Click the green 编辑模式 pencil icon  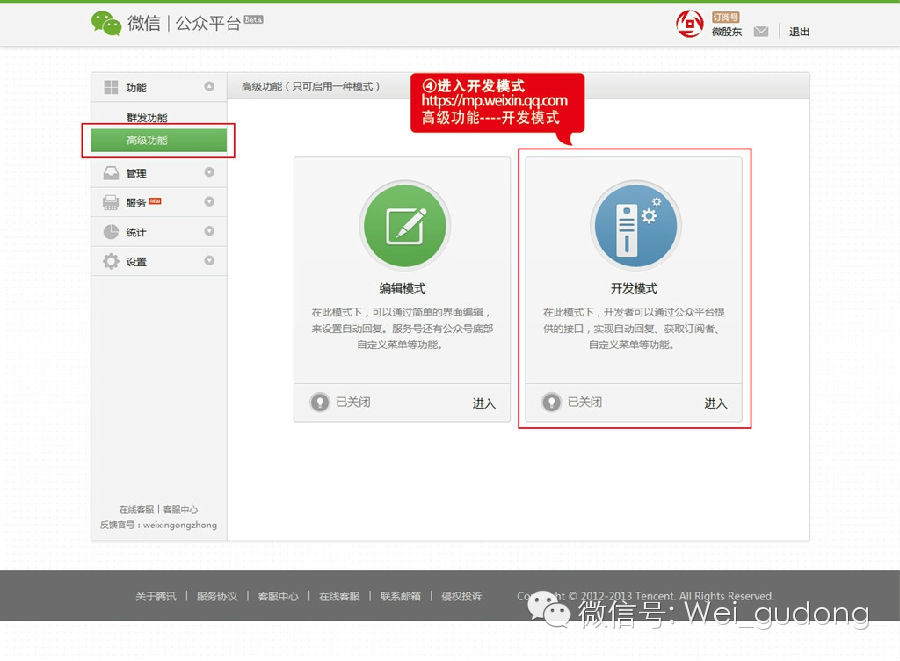click(x=405, y=224)
